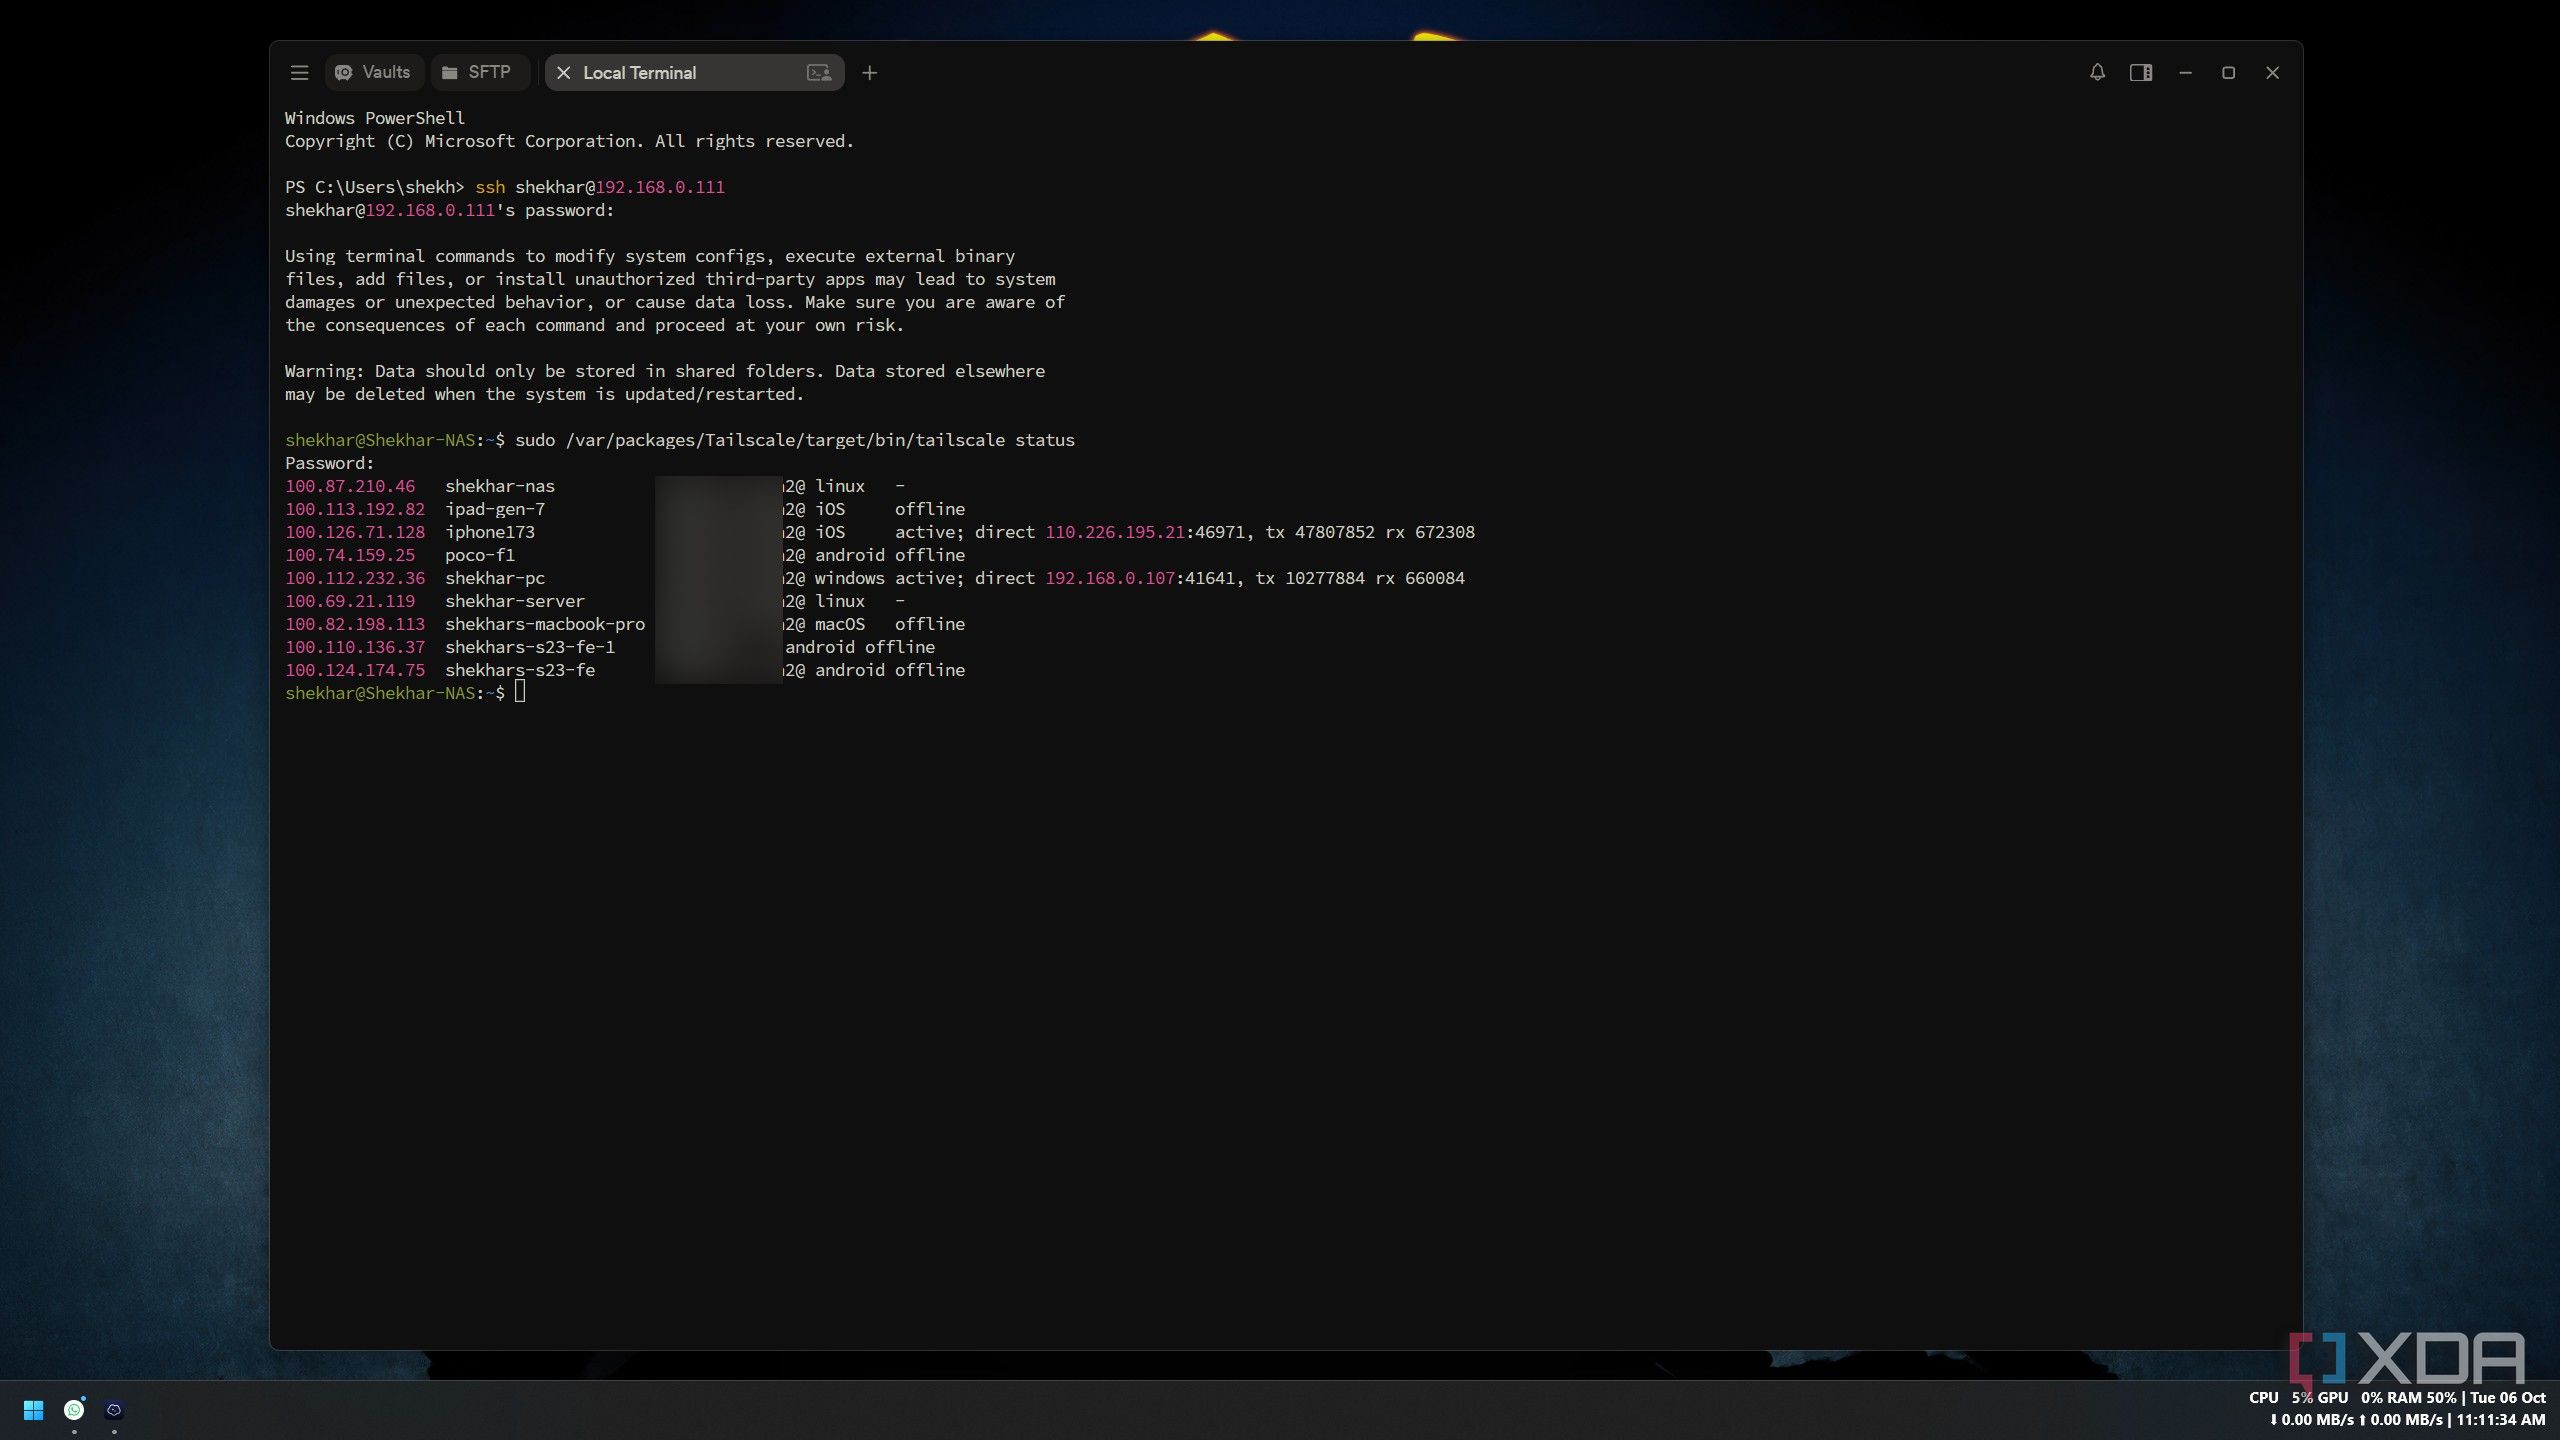Click the terminal sharing icon in the Local Terminal tab
The width and height of the screenshot is (2560, 1440).
click(819, 73)
